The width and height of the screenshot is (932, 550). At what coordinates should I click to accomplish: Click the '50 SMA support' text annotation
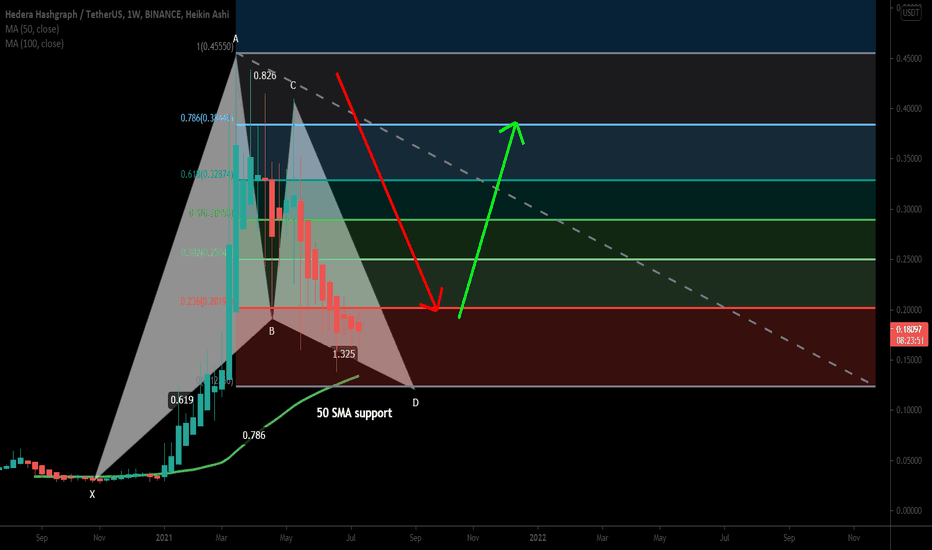pyautogui.click(x=354, y=413)
